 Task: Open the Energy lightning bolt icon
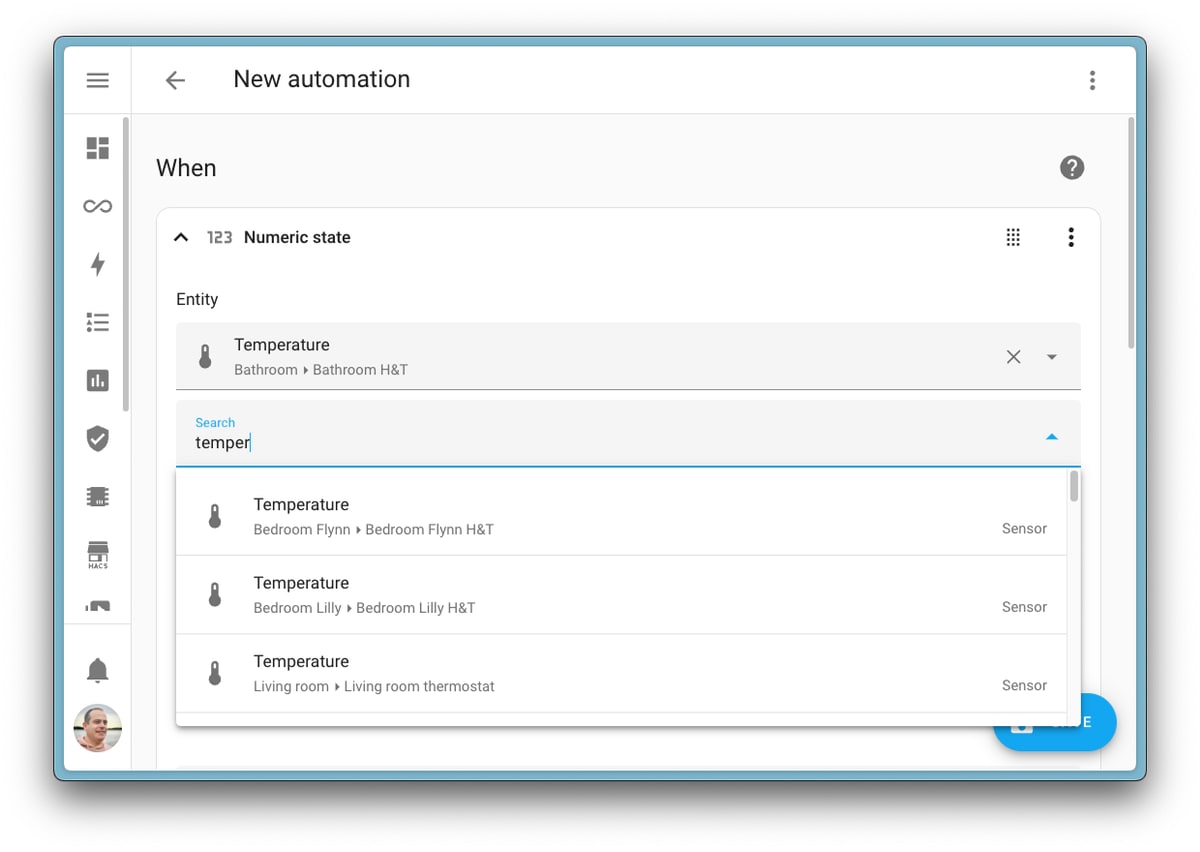97,264
